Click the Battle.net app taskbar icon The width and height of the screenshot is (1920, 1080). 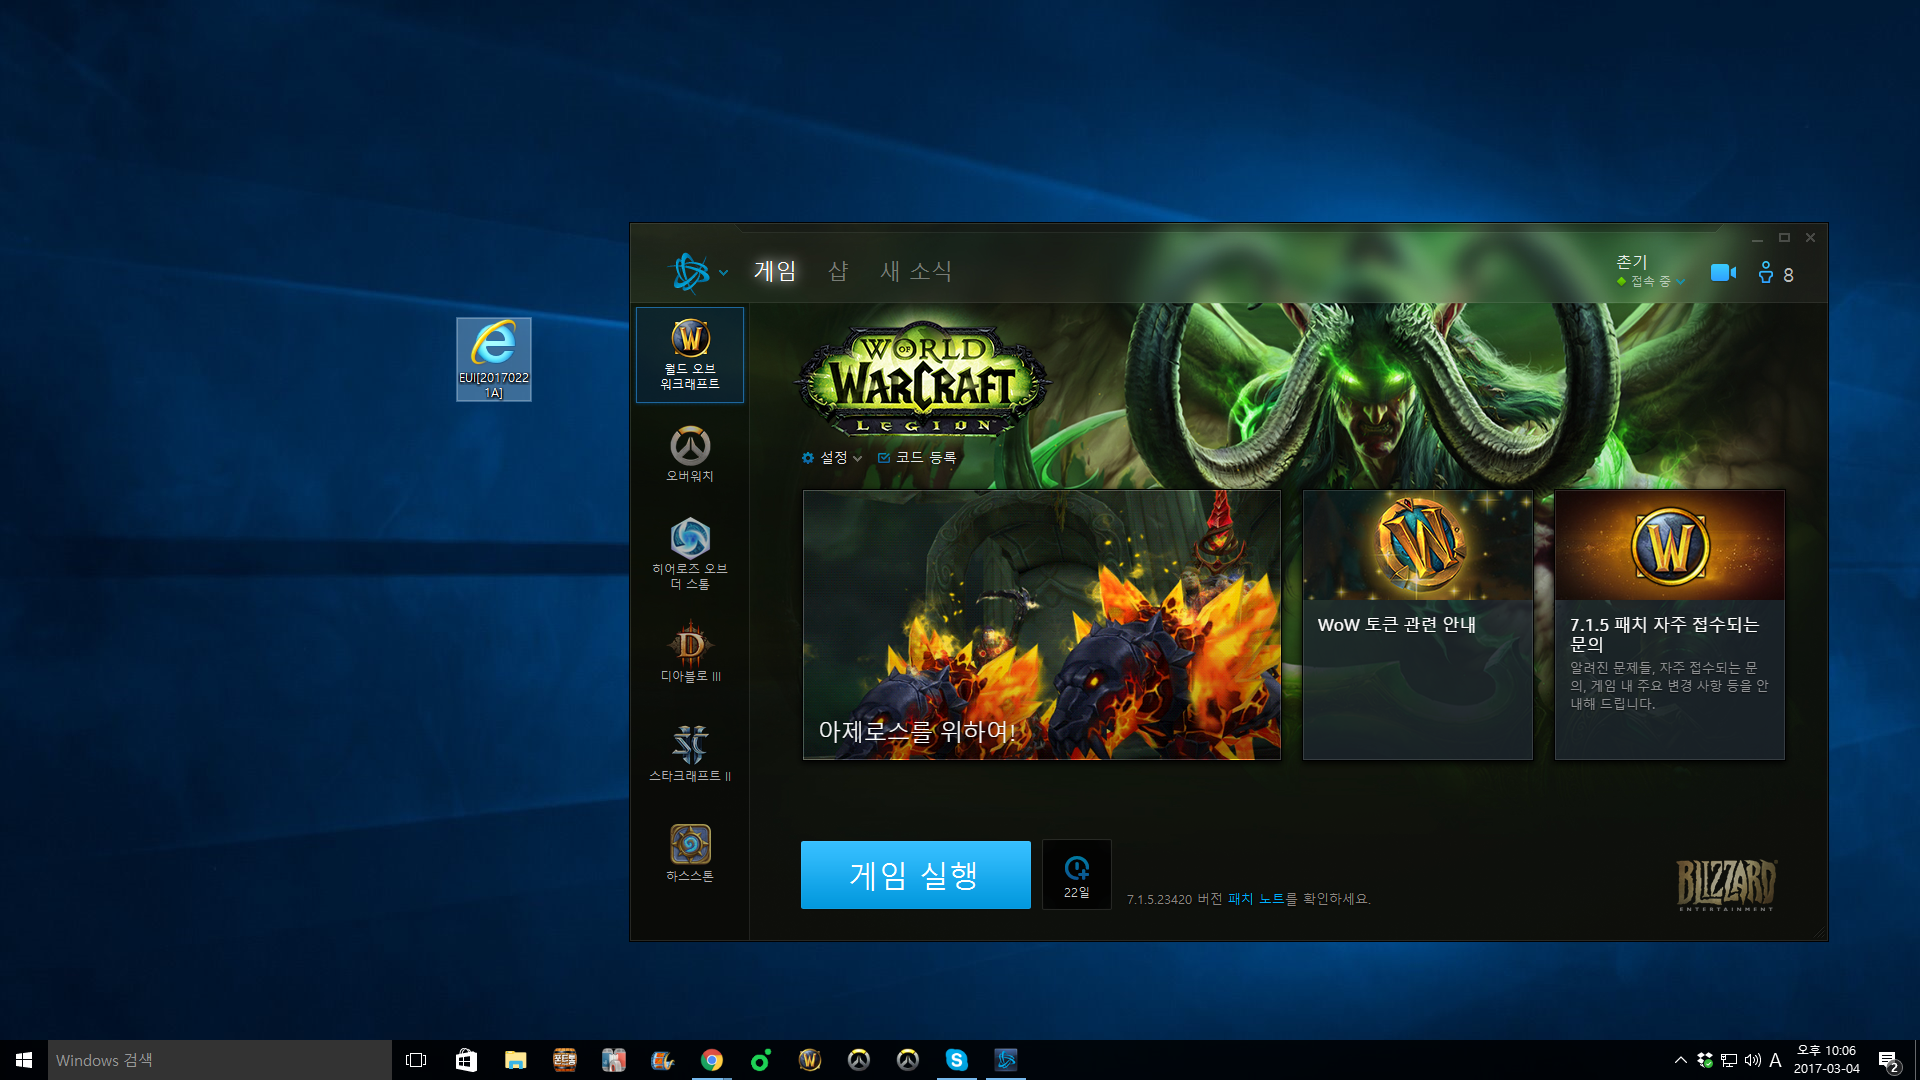[1005, 1060]
